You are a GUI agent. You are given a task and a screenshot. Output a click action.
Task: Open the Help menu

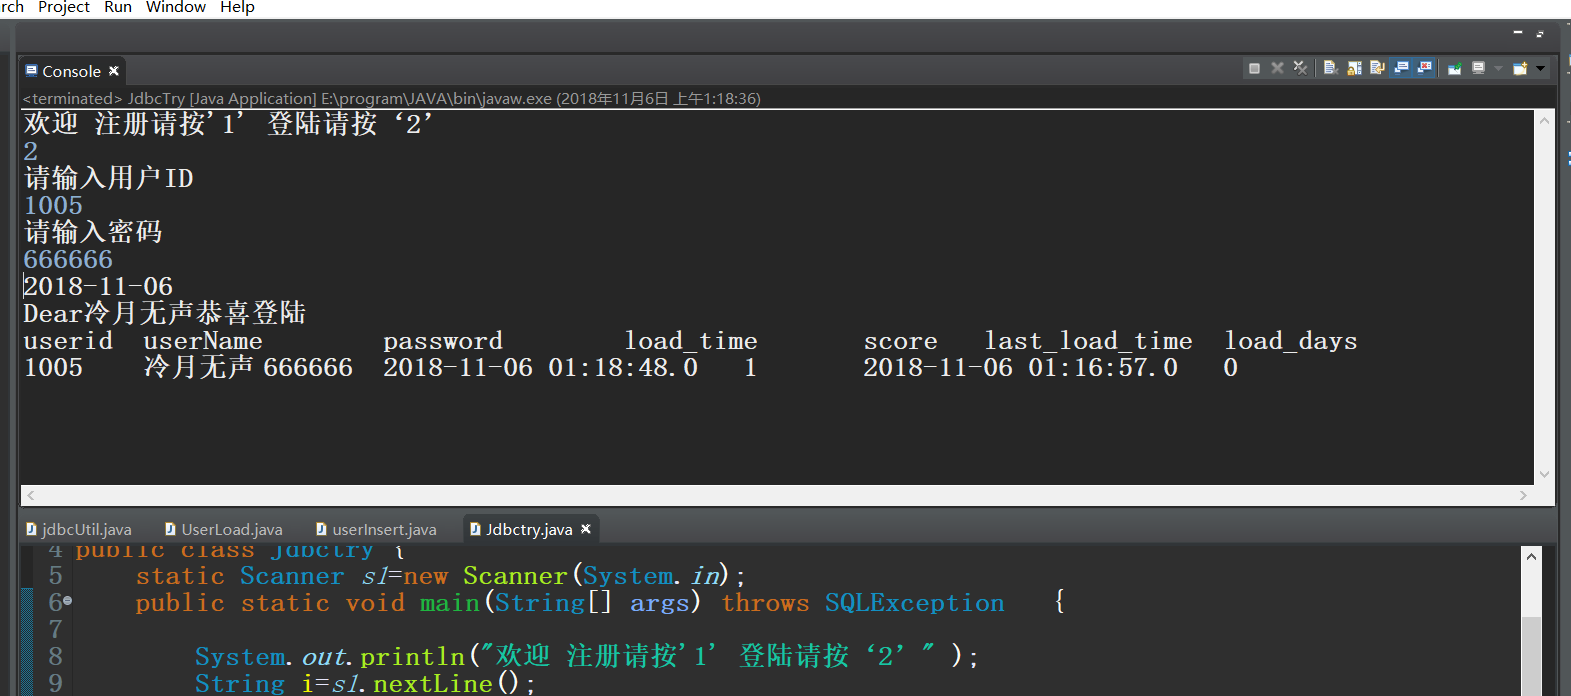(237, 7)
